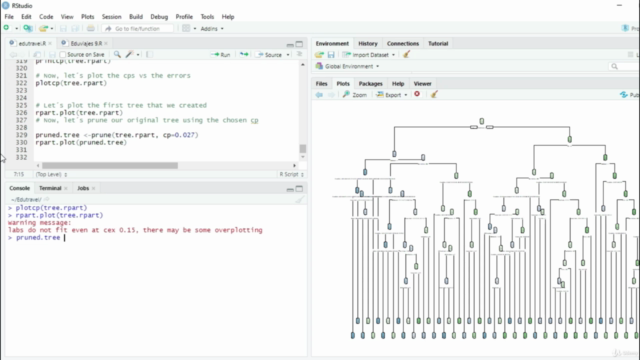
Task: Save the edutravel.R script from the editor toolbar
Action: (52, 54)
